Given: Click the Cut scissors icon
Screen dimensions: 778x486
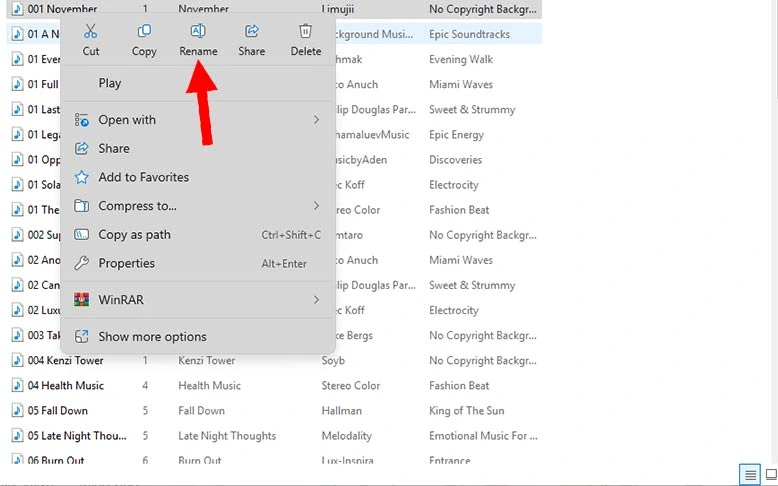Looking at the screenshot, I should [x=91, y=32].
